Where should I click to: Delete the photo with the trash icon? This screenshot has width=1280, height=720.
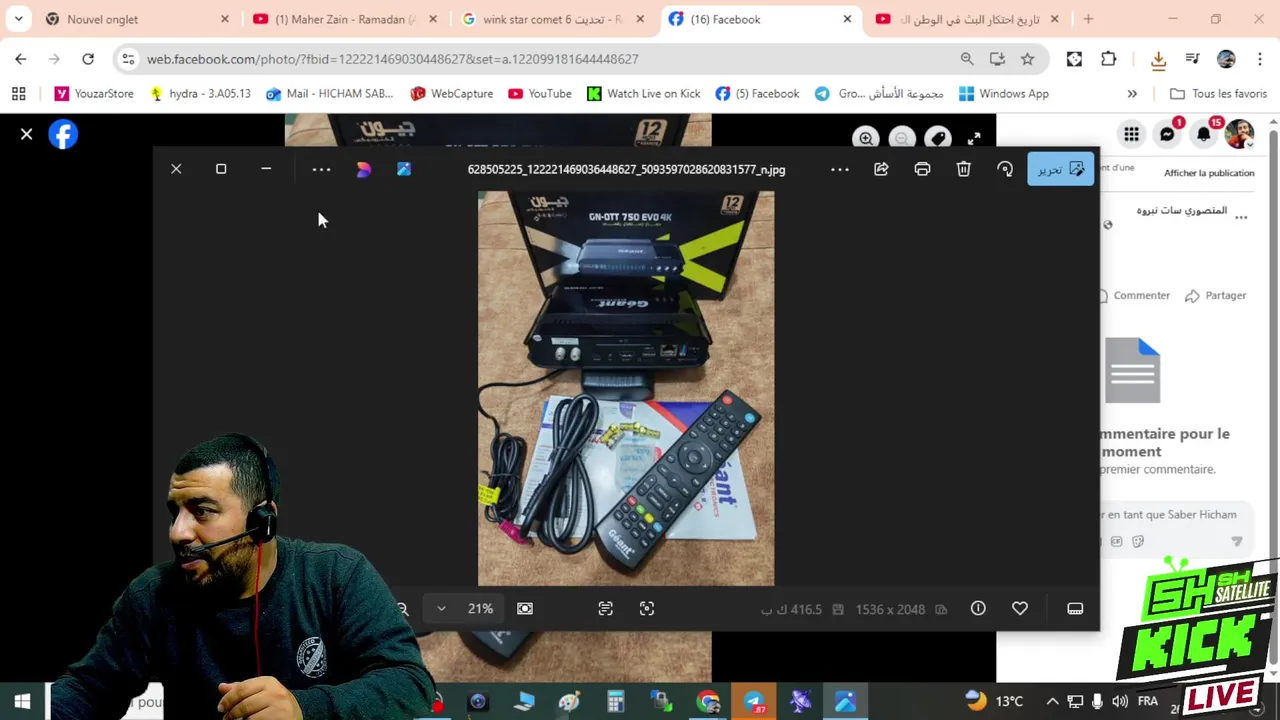coord(963,169)
